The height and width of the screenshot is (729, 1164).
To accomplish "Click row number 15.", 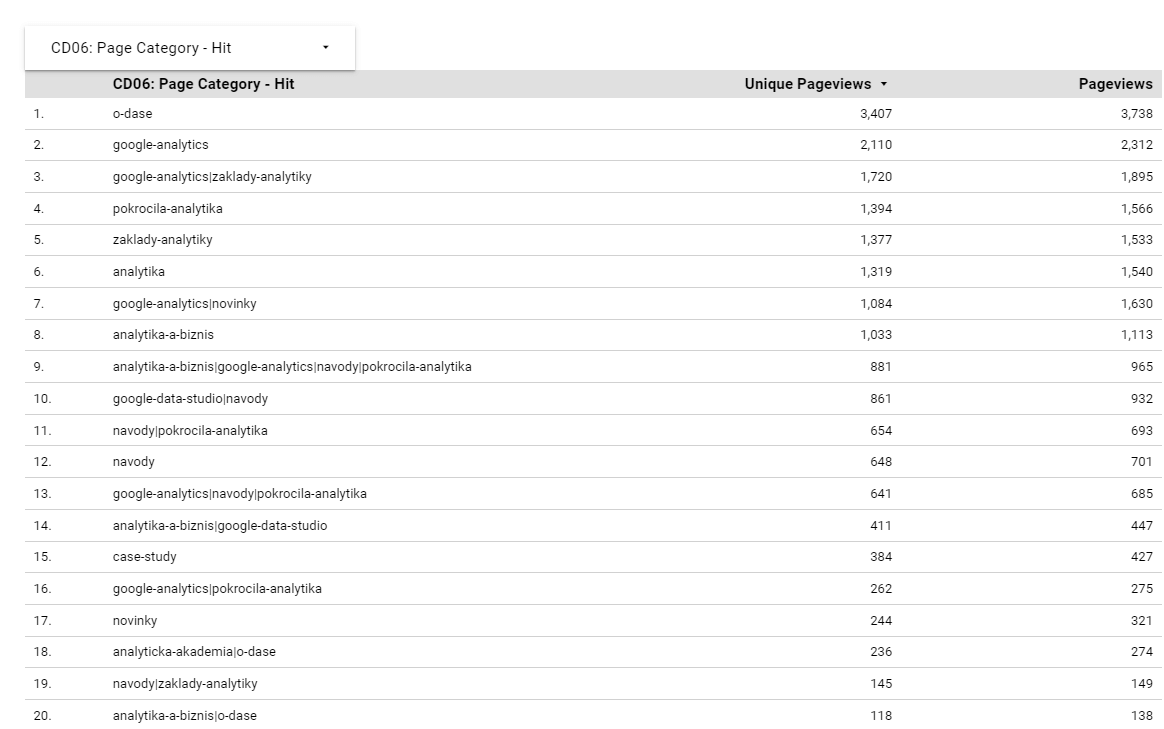I will [x=42, y=557].
